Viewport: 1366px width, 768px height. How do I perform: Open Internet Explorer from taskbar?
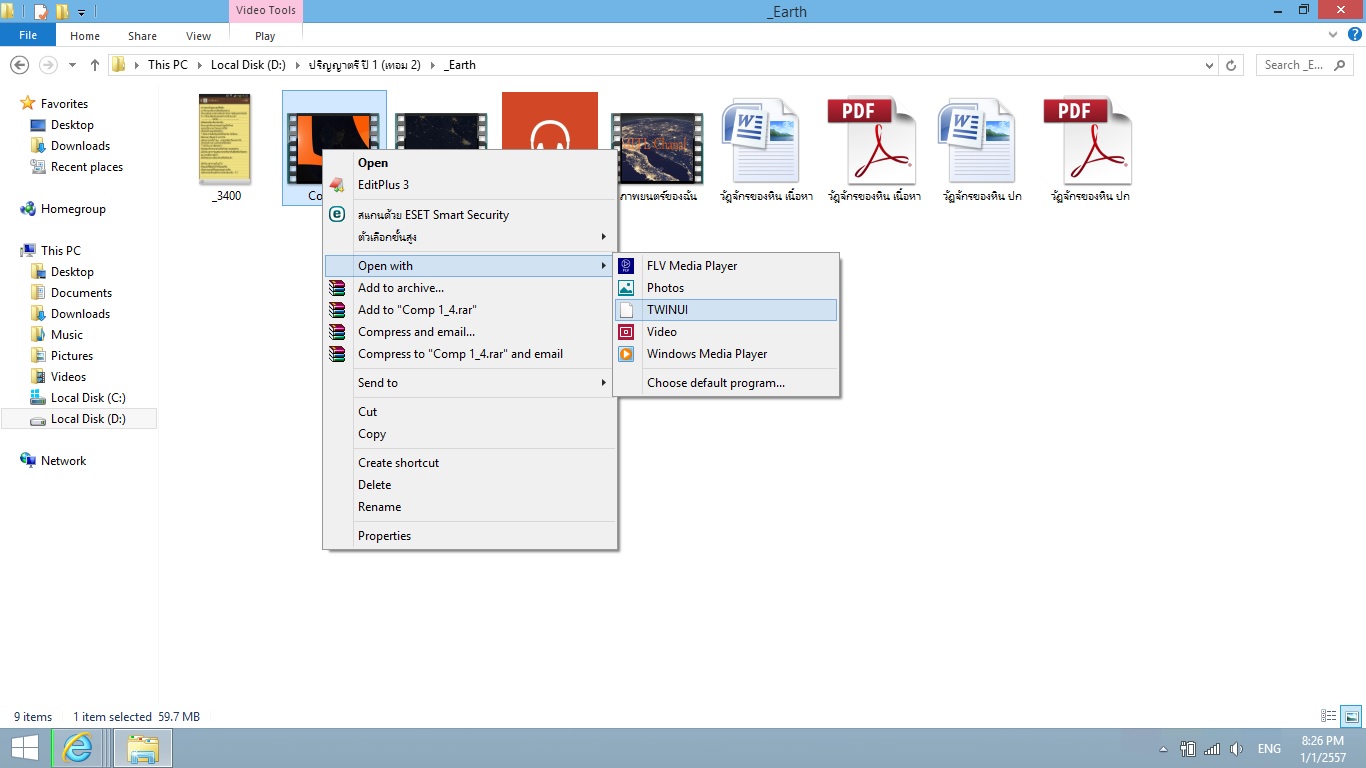(x=78, y=748)
